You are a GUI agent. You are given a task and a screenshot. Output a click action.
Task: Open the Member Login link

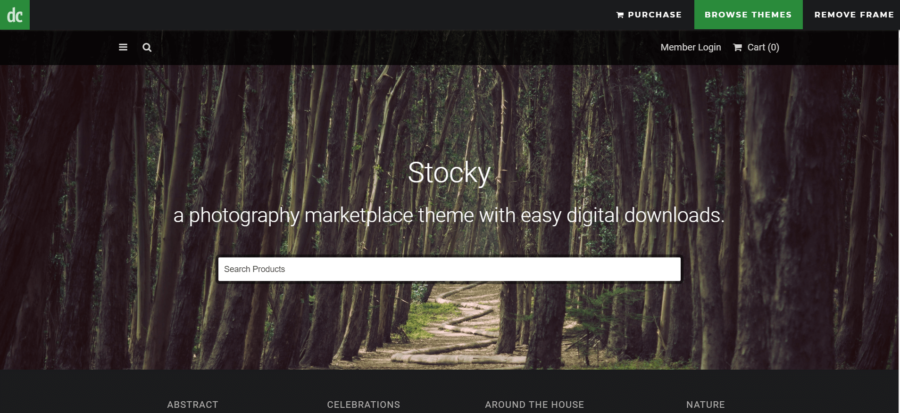point(690,47)
